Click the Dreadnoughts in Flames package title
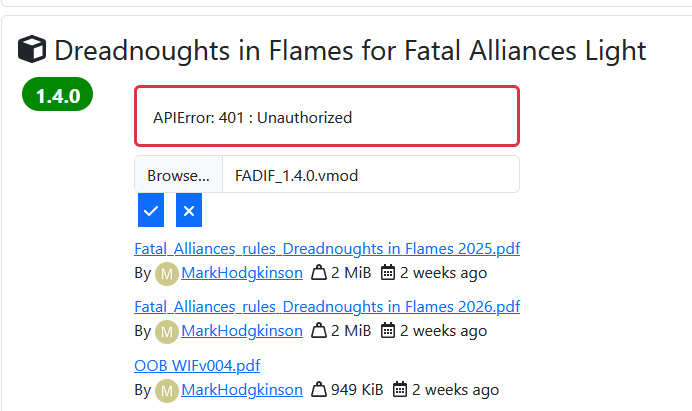This screenshot has width=692, height=411. click(x=350, y=49)
